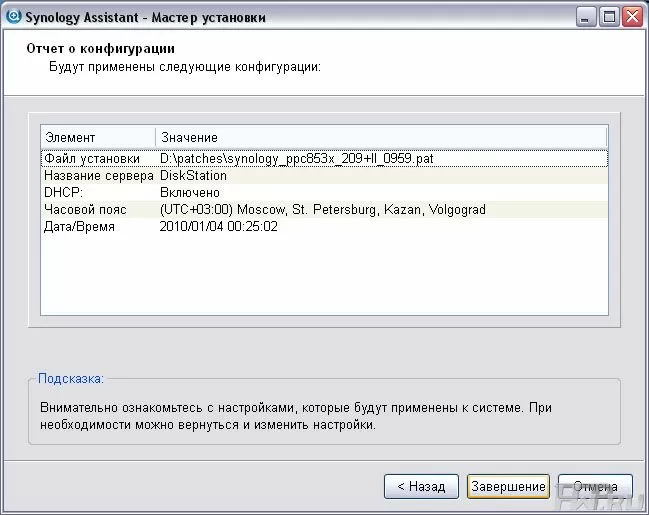Click the Элемент column header
Viewport: 649px width, 515px height.
tap(97, 137)
